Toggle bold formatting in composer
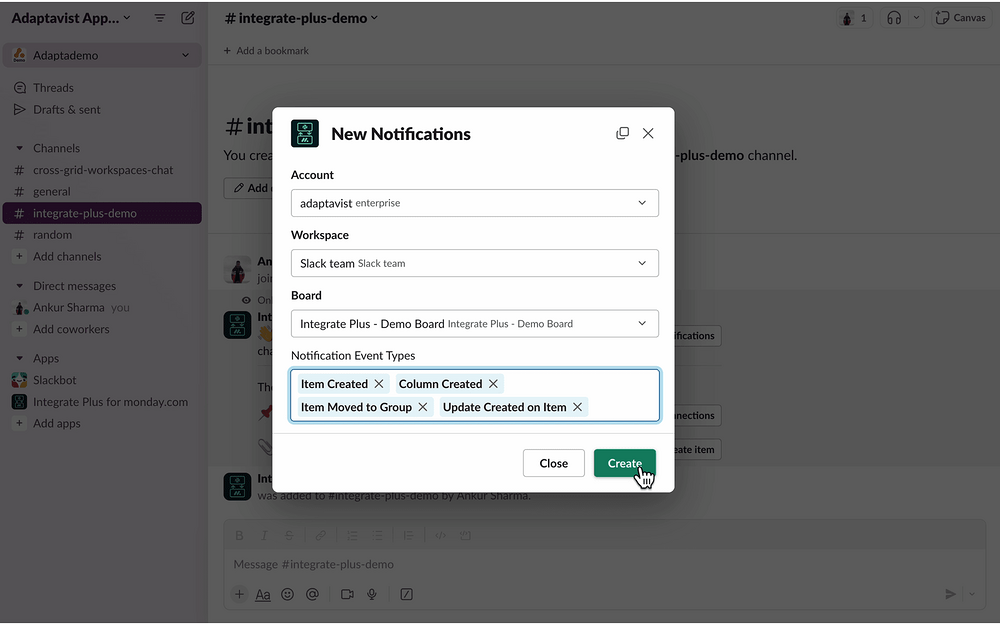 point(239,536)
